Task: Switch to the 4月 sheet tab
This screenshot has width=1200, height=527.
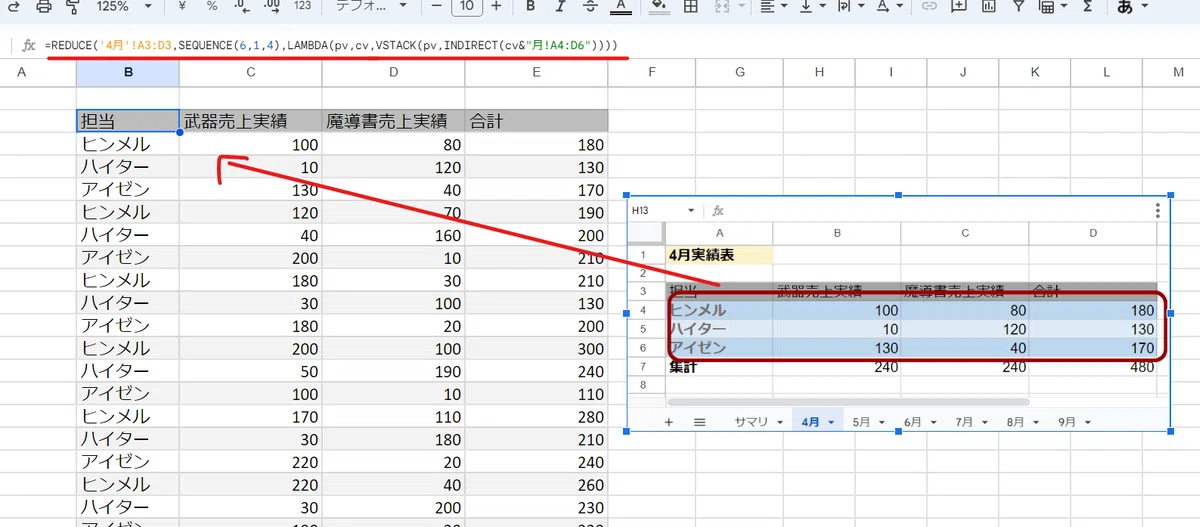Action: click(x=817, y=422)
